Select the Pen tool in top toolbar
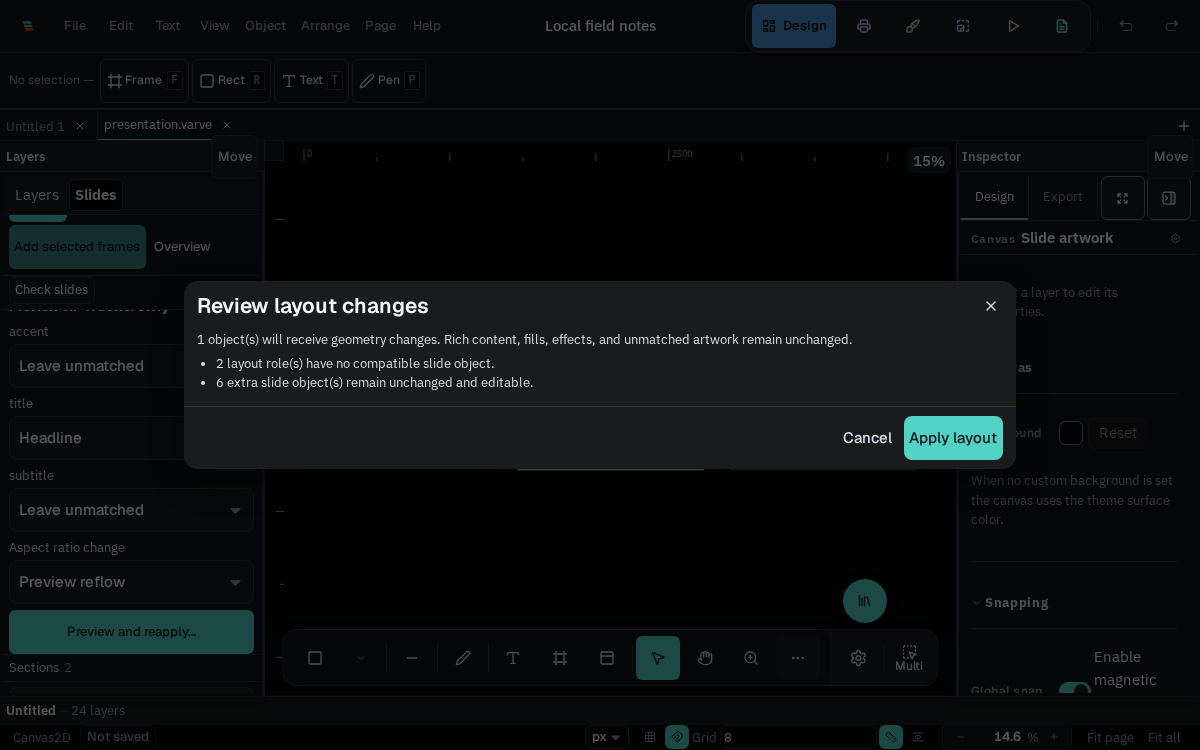The image size is (1200, 750). pyautogui.click(x=389, y=81)
